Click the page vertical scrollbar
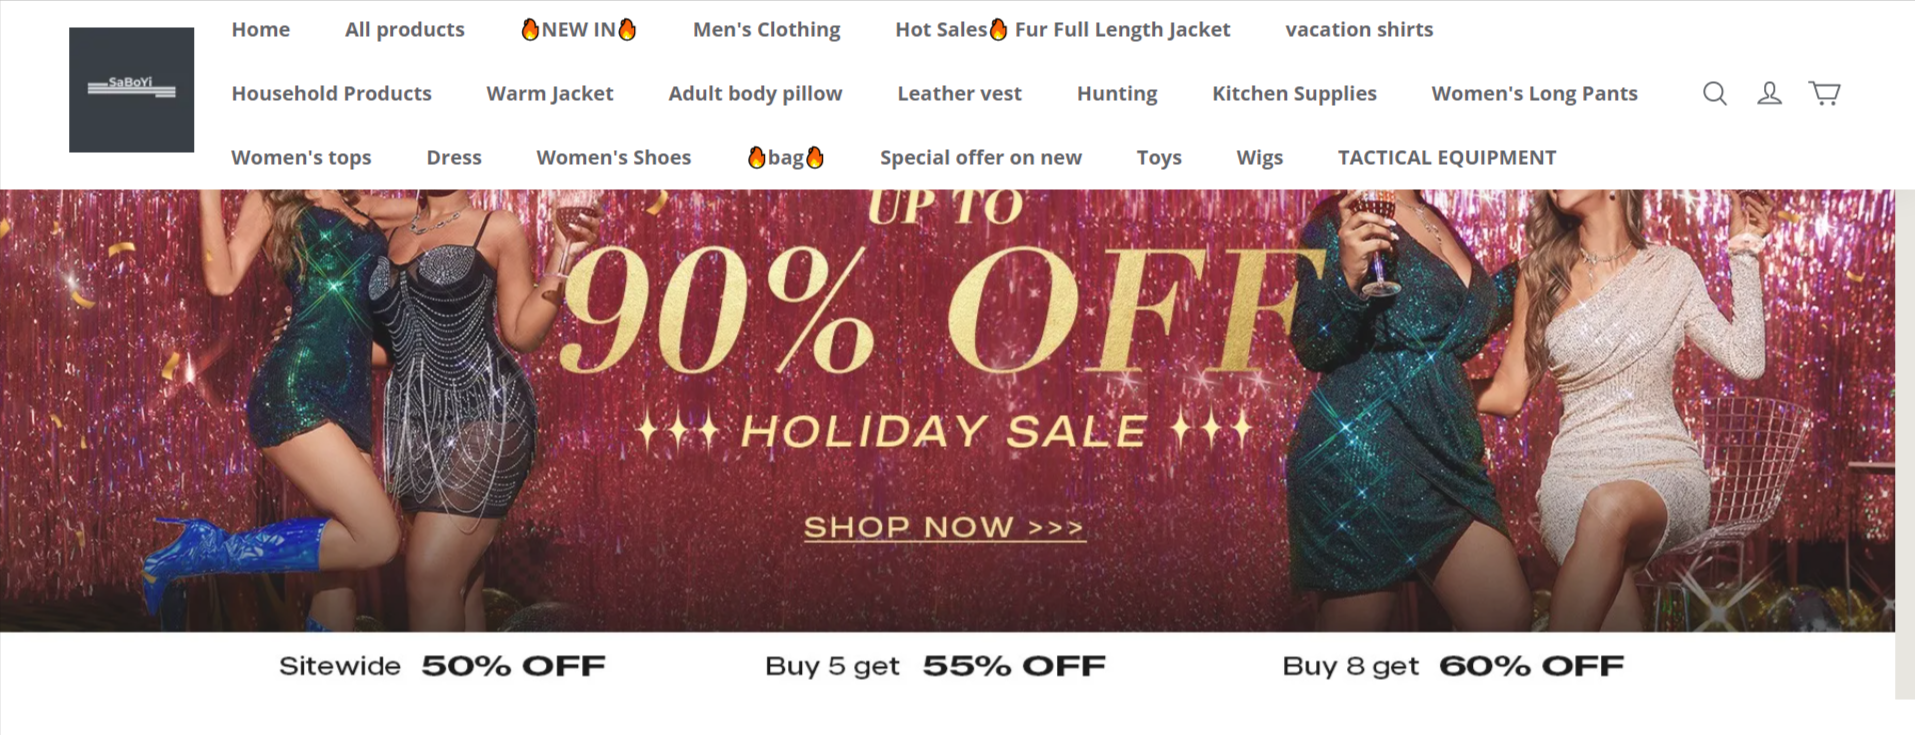Screen dimensions: 1915x735 point(1905,444)
